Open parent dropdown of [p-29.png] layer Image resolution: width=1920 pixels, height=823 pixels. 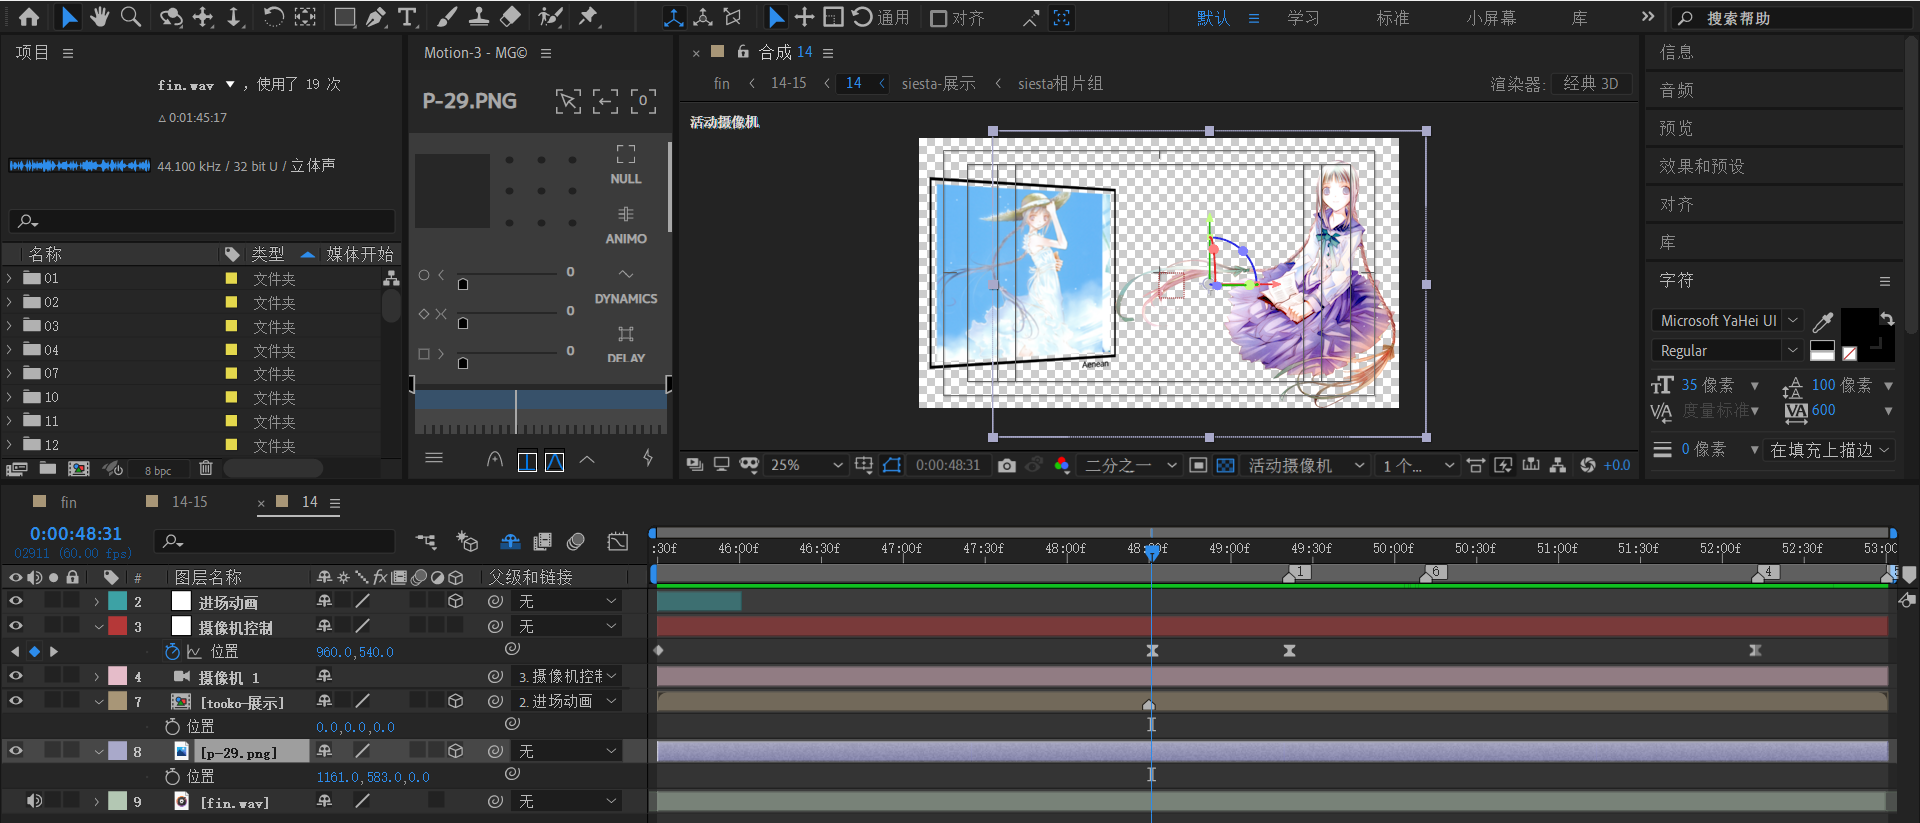(567, 751)
